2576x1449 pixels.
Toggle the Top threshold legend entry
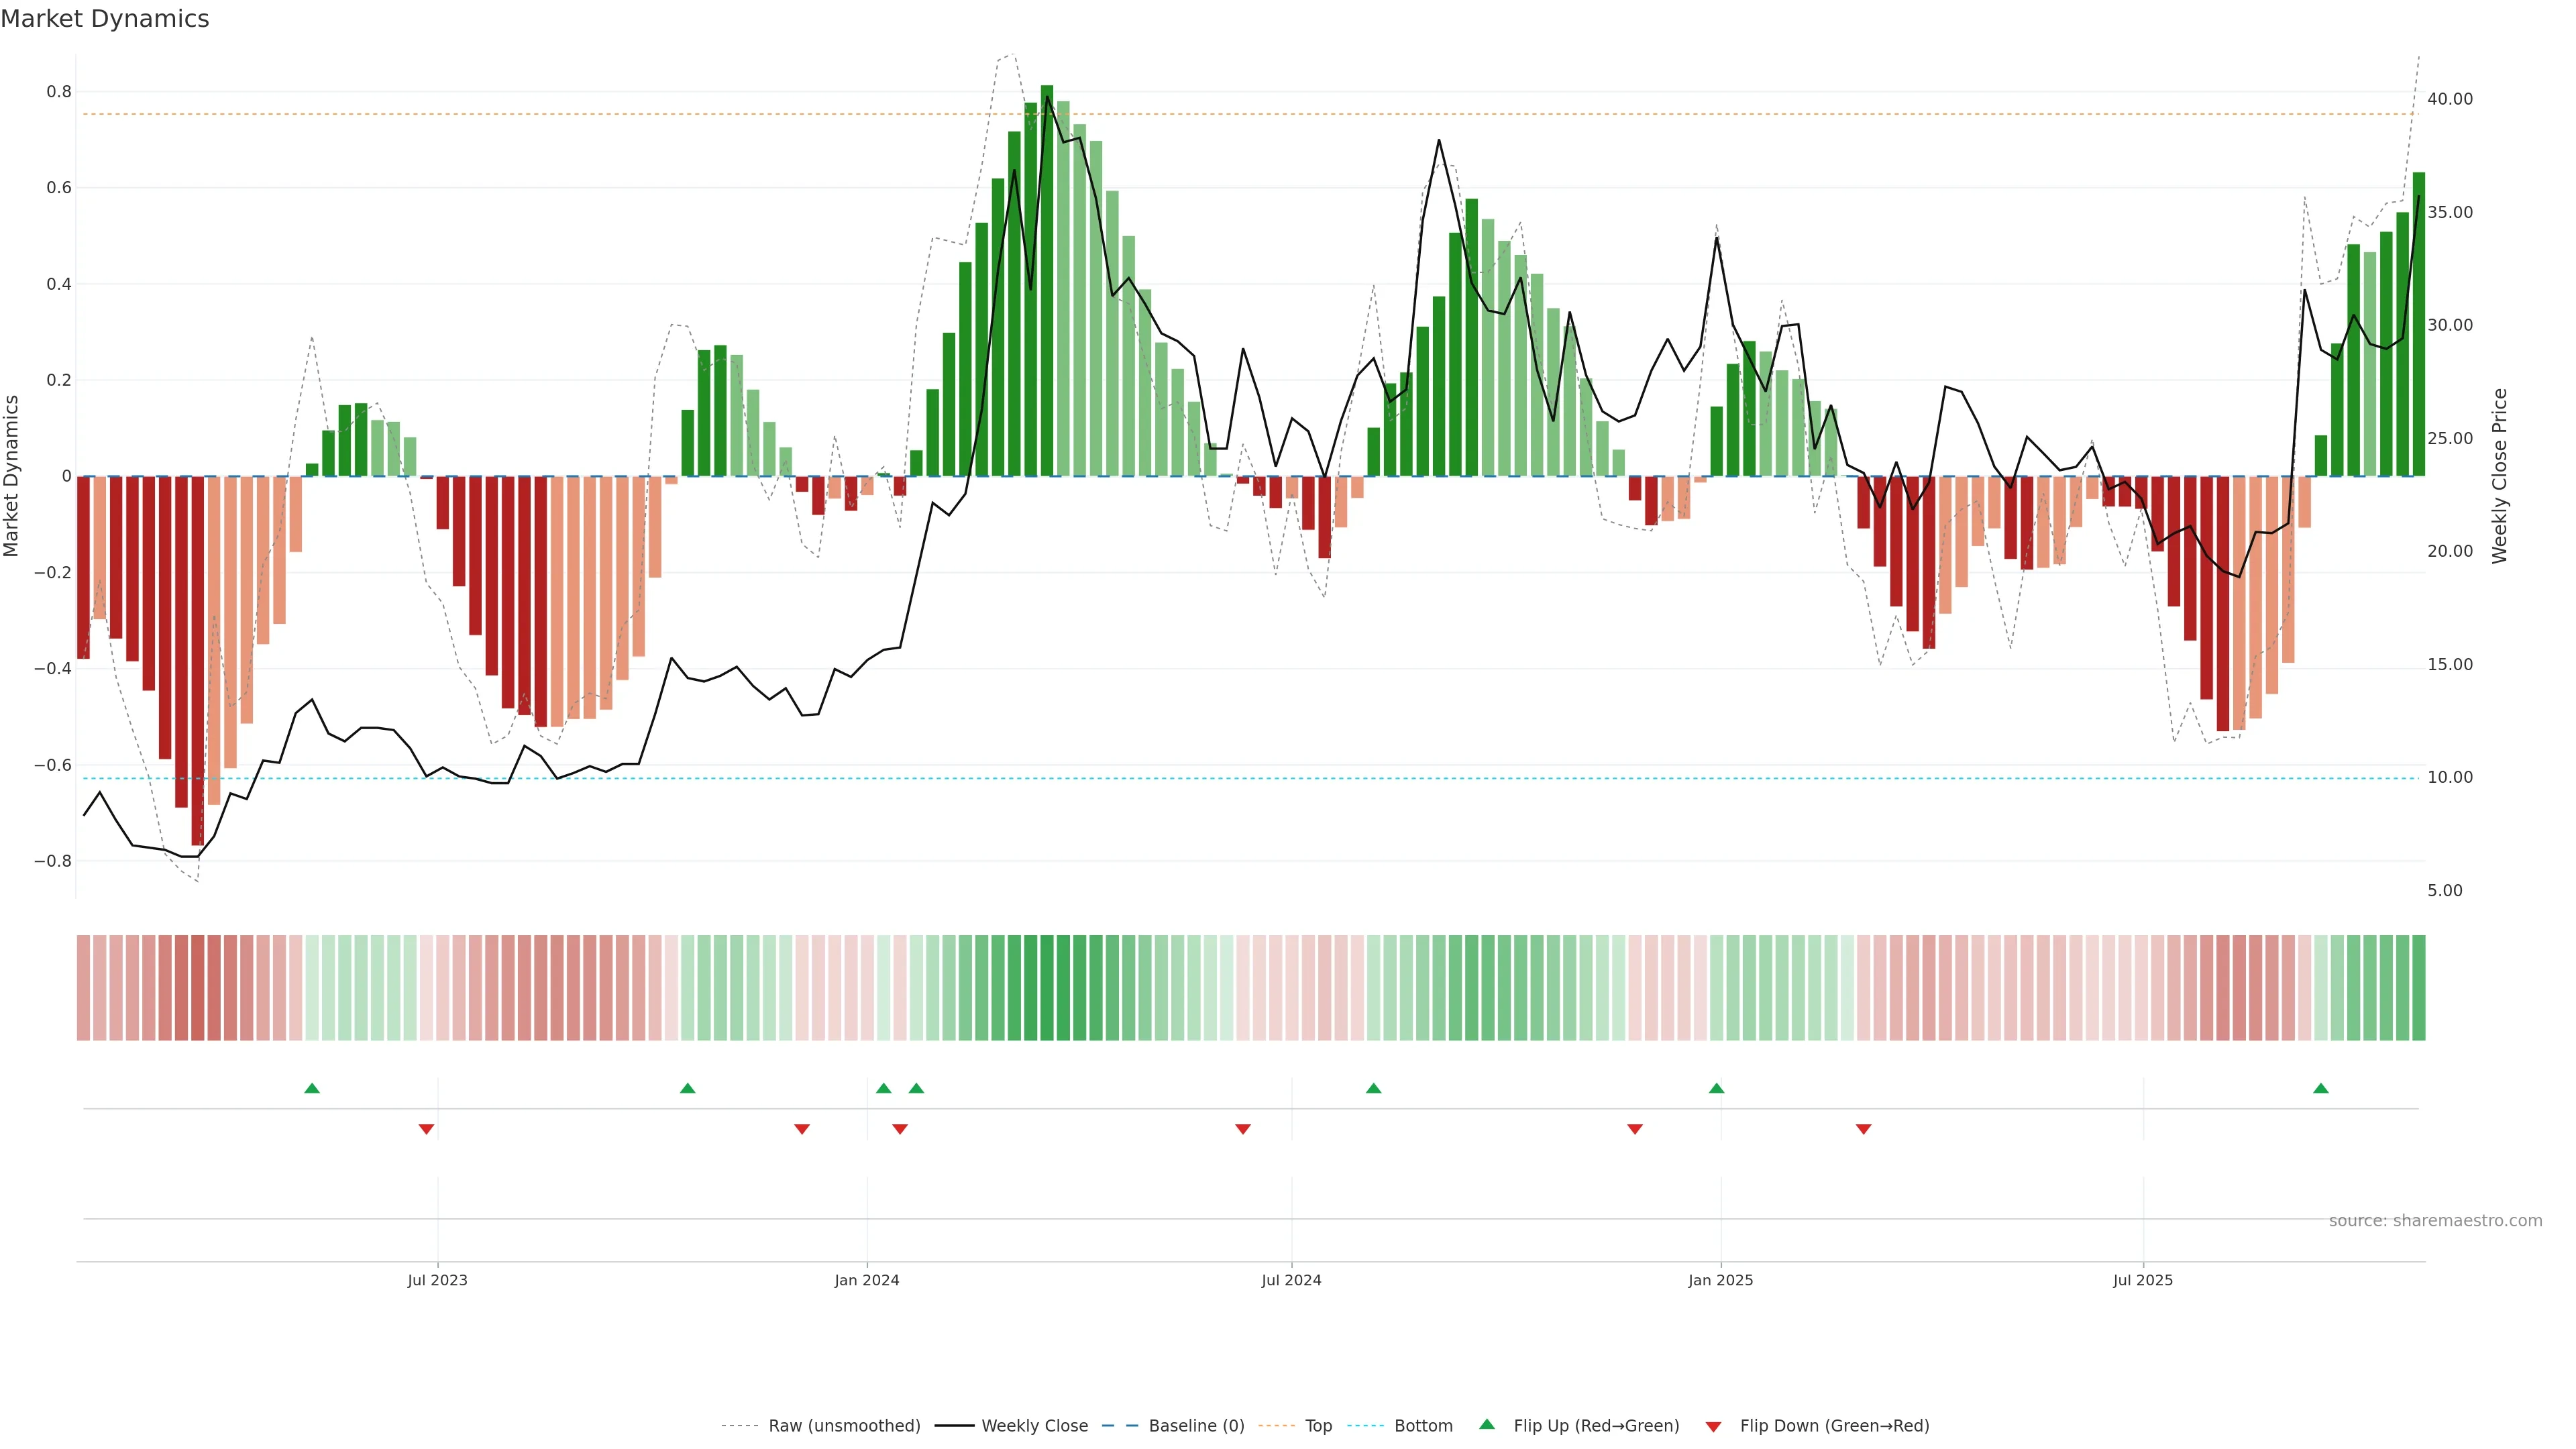(x=1318, y=1426)
